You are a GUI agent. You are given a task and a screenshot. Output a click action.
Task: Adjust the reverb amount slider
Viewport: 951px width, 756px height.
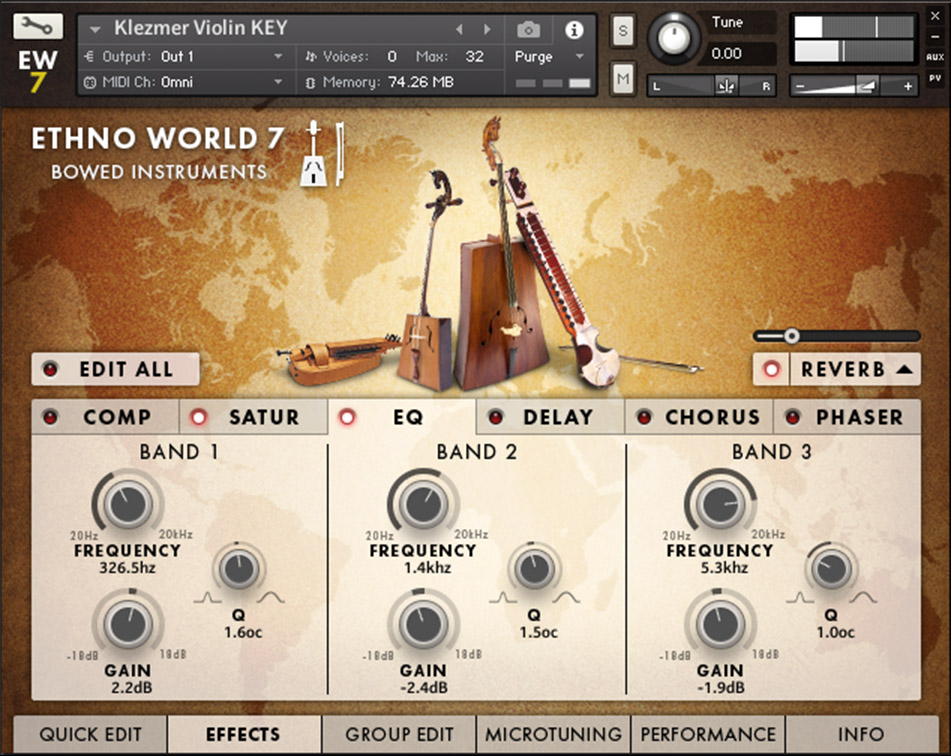coord(837,336)
